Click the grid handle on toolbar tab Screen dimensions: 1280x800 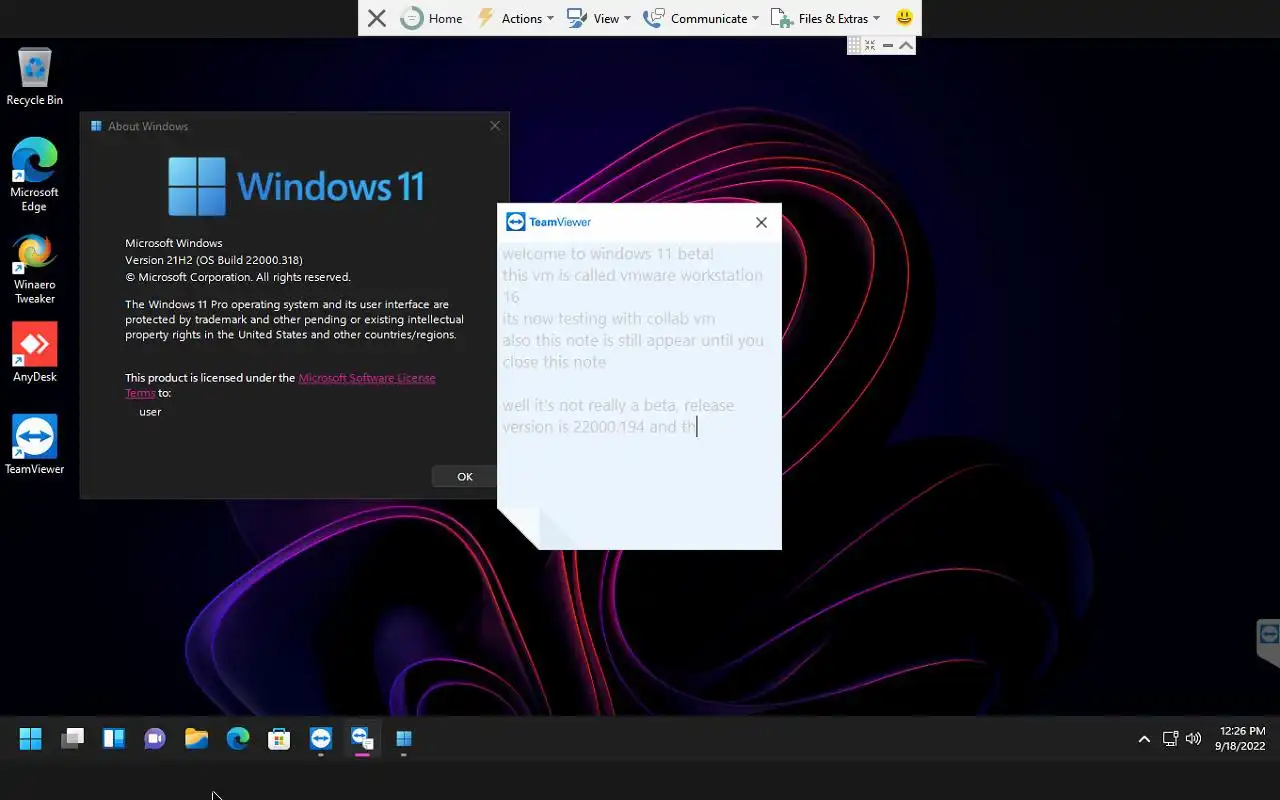click(854, 45)
